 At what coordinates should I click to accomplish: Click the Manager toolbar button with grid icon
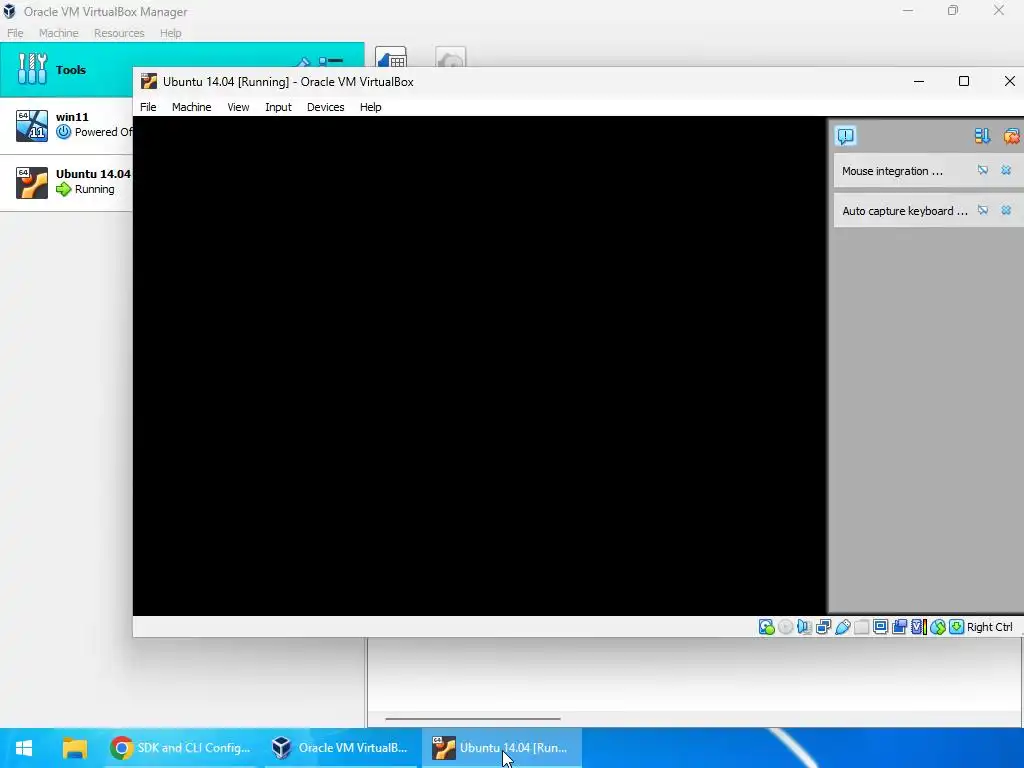coord(391,57)
